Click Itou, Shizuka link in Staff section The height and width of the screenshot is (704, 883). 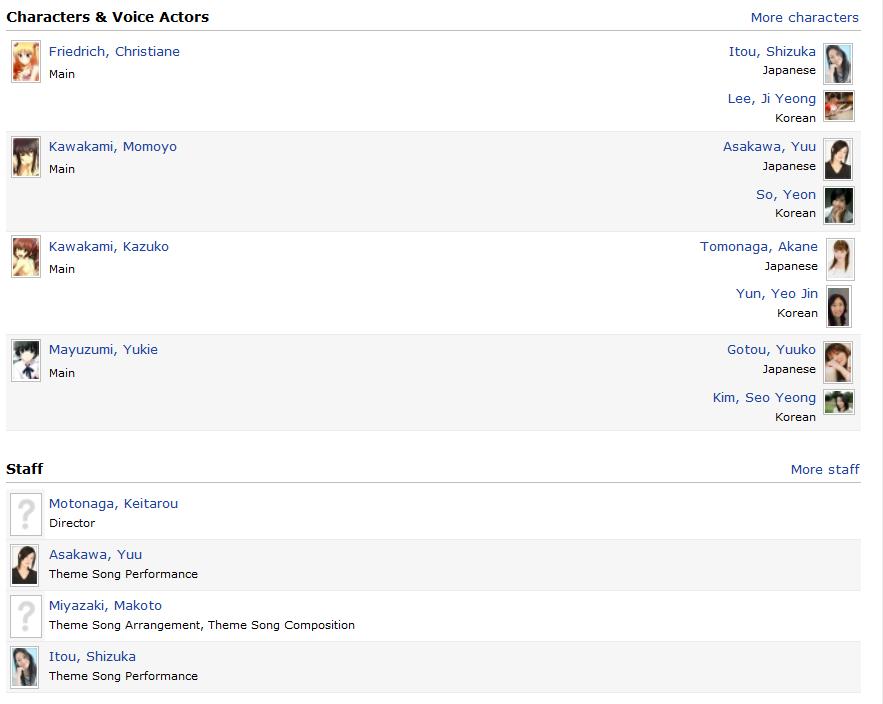click(92, 657)
